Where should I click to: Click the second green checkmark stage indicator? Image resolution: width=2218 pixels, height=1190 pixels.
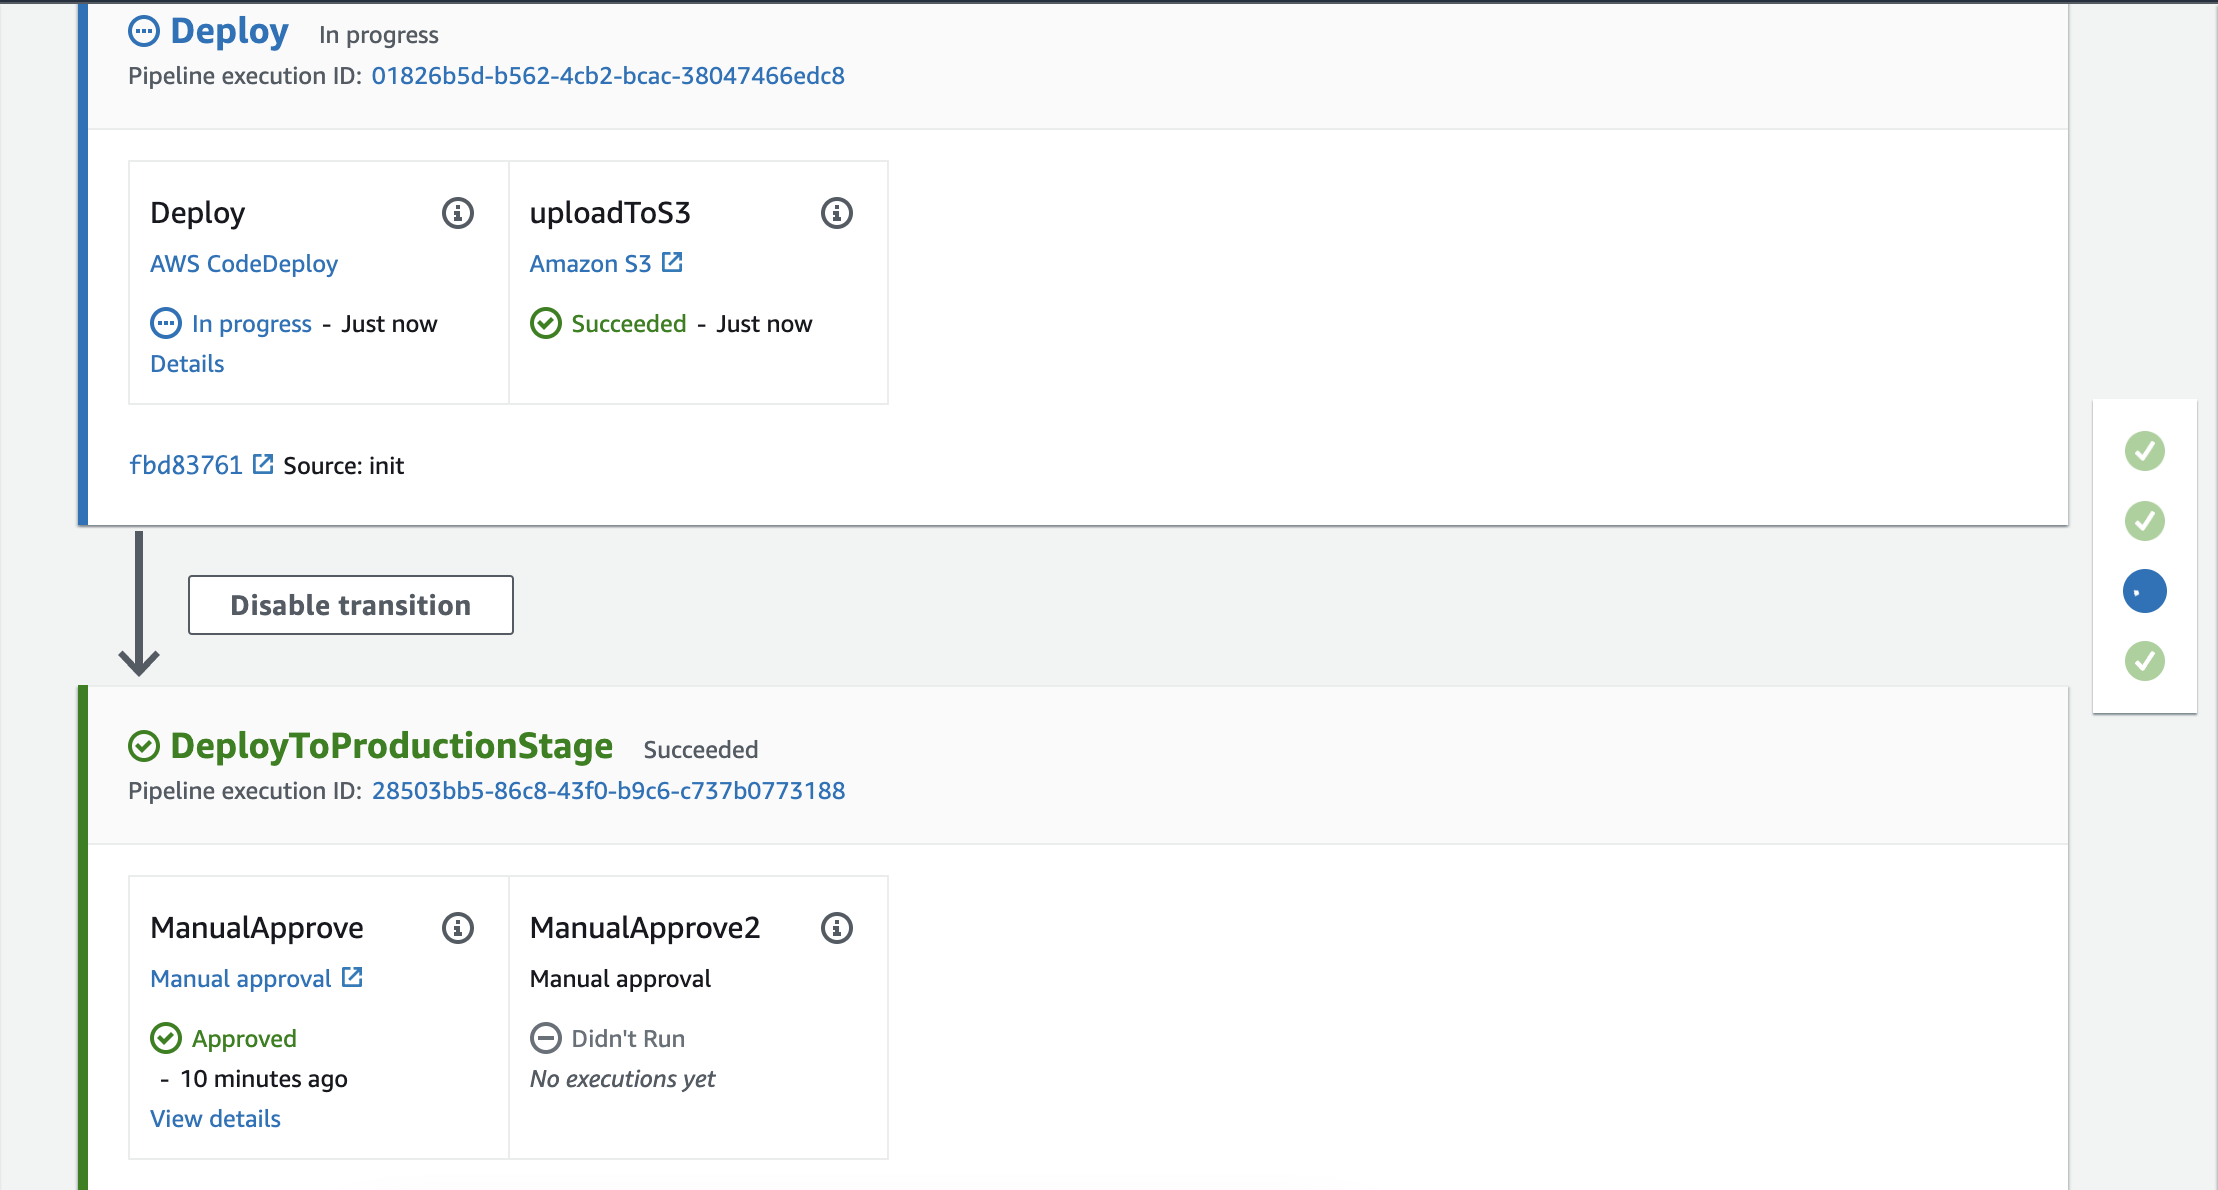(x=2144, y=521)
